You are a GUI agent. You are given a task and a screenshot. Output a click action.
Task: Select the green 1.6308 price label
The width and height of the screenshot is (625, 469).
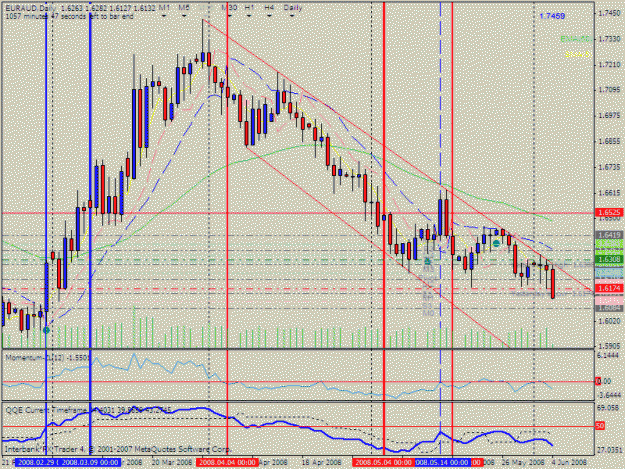pos(609,260)
